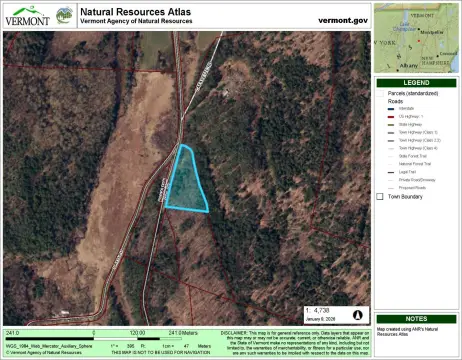Viewport: 462px width, 360px height.
Task: Click the DISCLAIMER paragraph
Action: [x=295, y=343]
